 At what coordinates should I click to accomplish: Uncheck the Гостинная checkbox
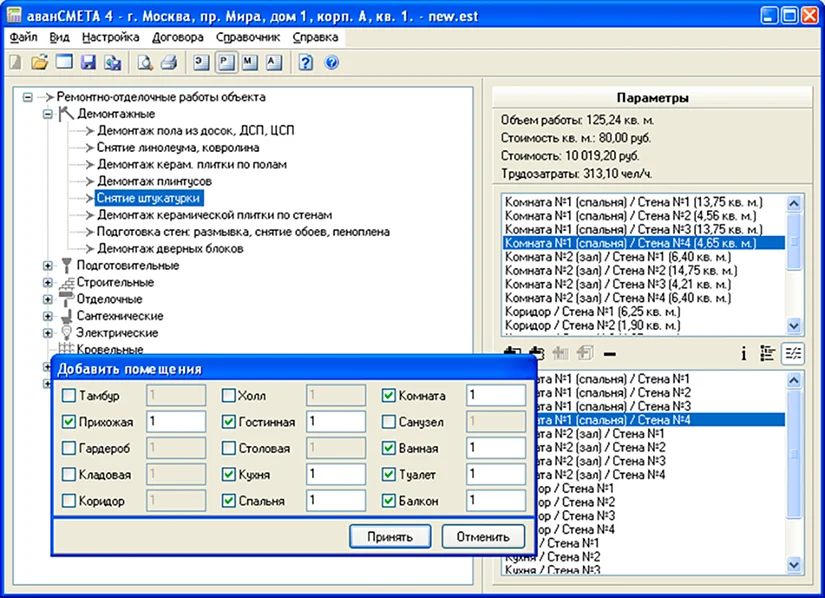tap(228, 422)
